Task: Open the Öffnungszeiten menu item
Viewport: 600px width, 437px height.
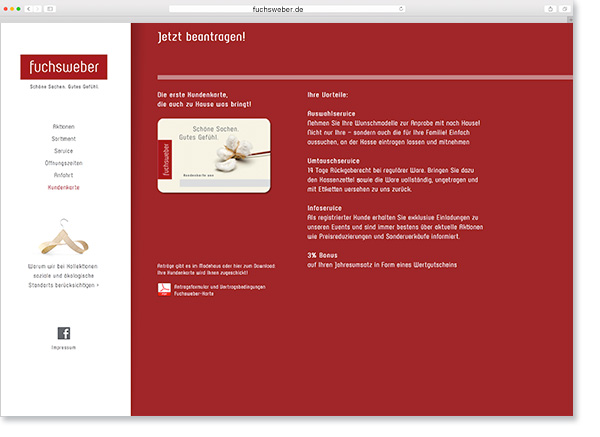Action: [64, 163]
